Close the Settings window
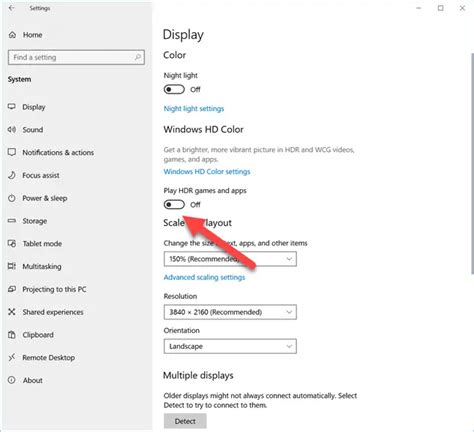 point(462,8)
